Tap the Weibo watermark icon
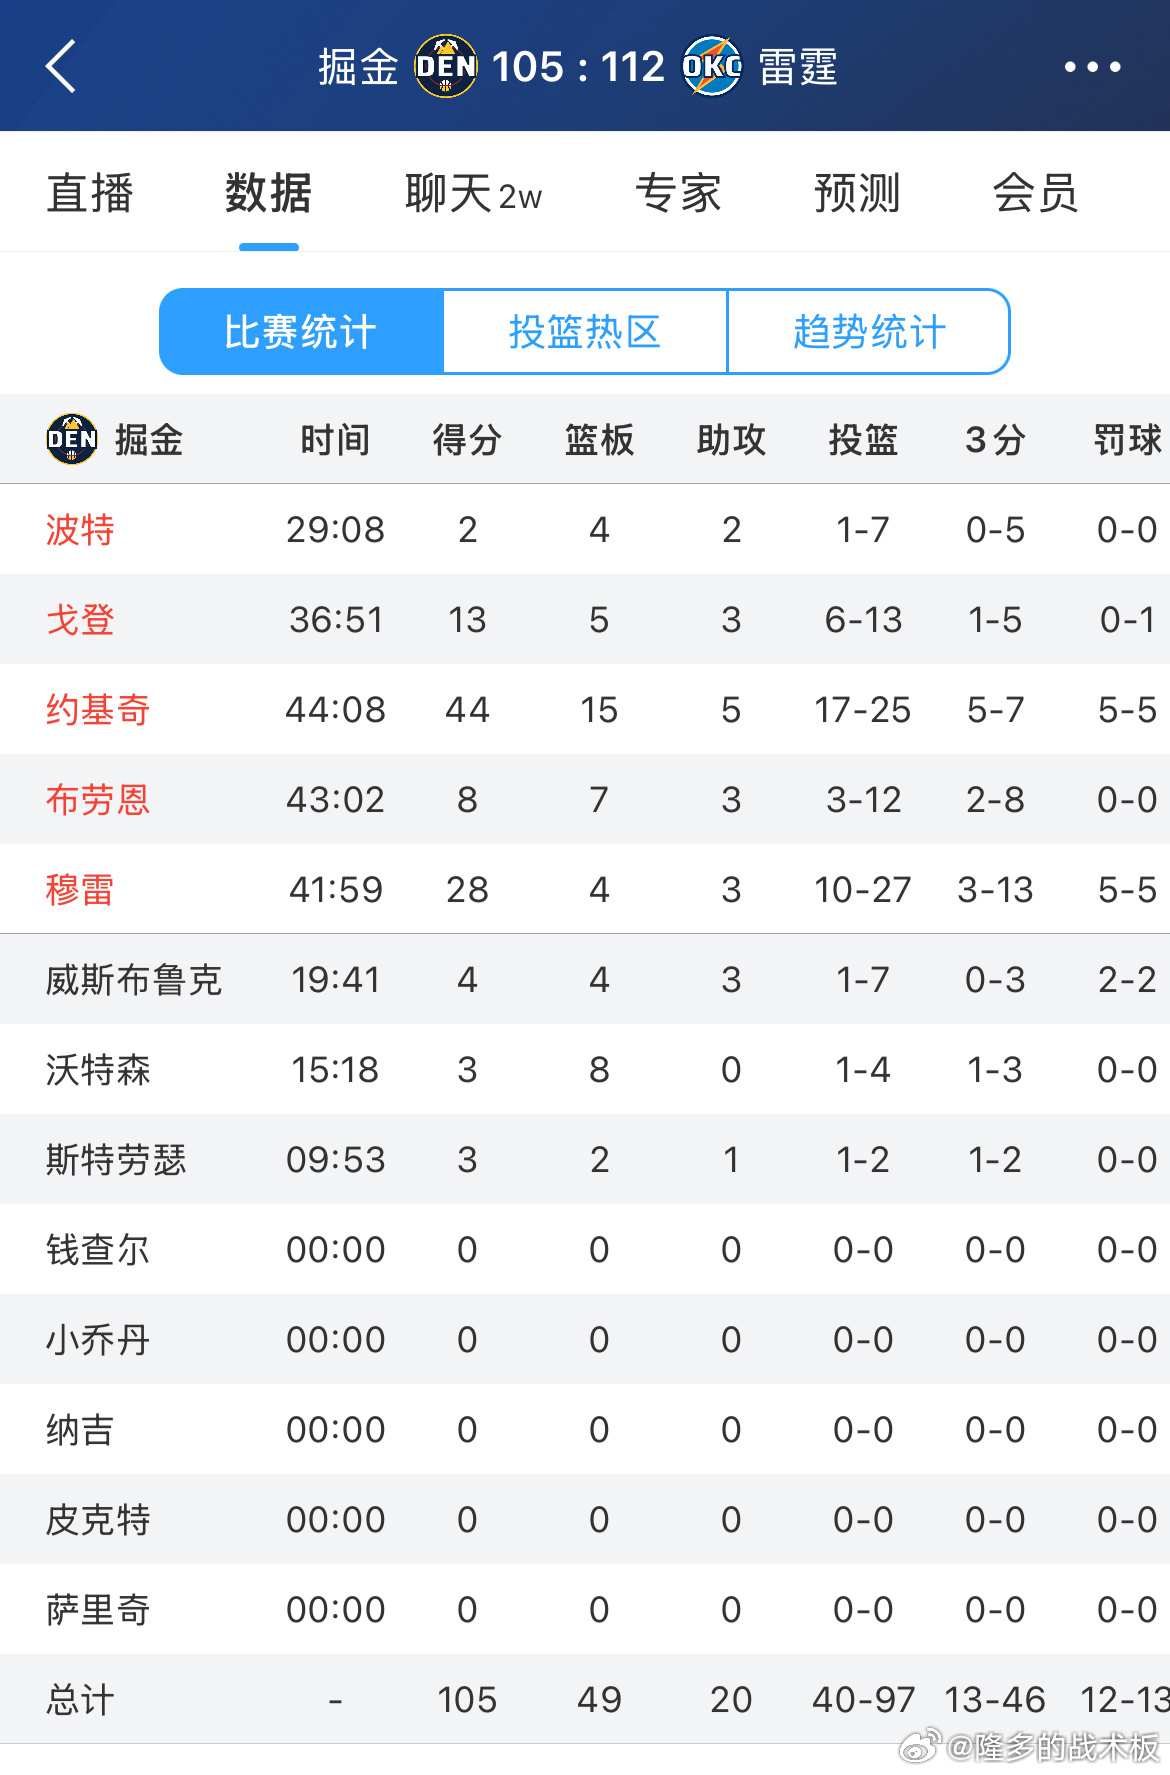Screen dimensions: 1170x1775 [919, 1747]
